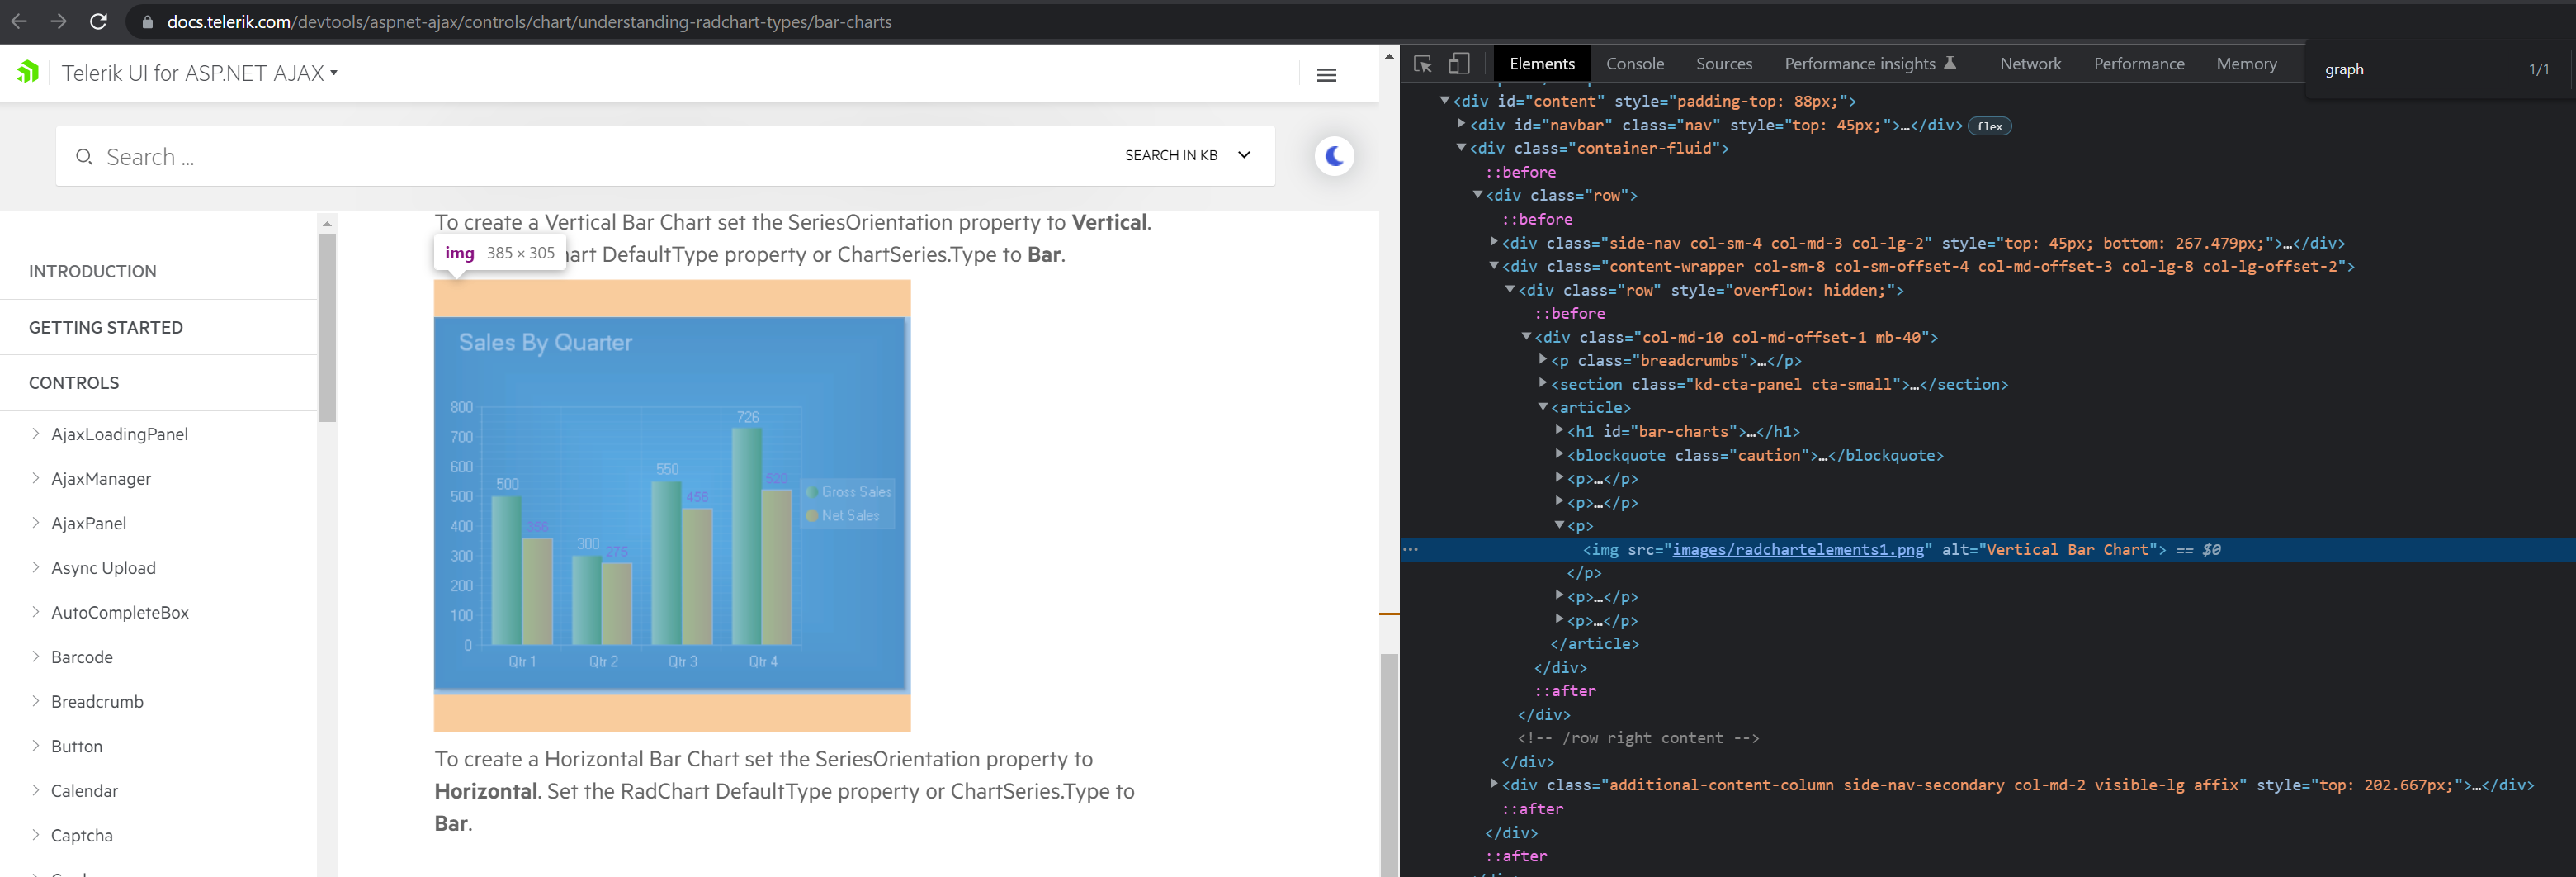The image size is (2576, 877).
Task: Open the Performance insights tab
Action: point(1869,64)
